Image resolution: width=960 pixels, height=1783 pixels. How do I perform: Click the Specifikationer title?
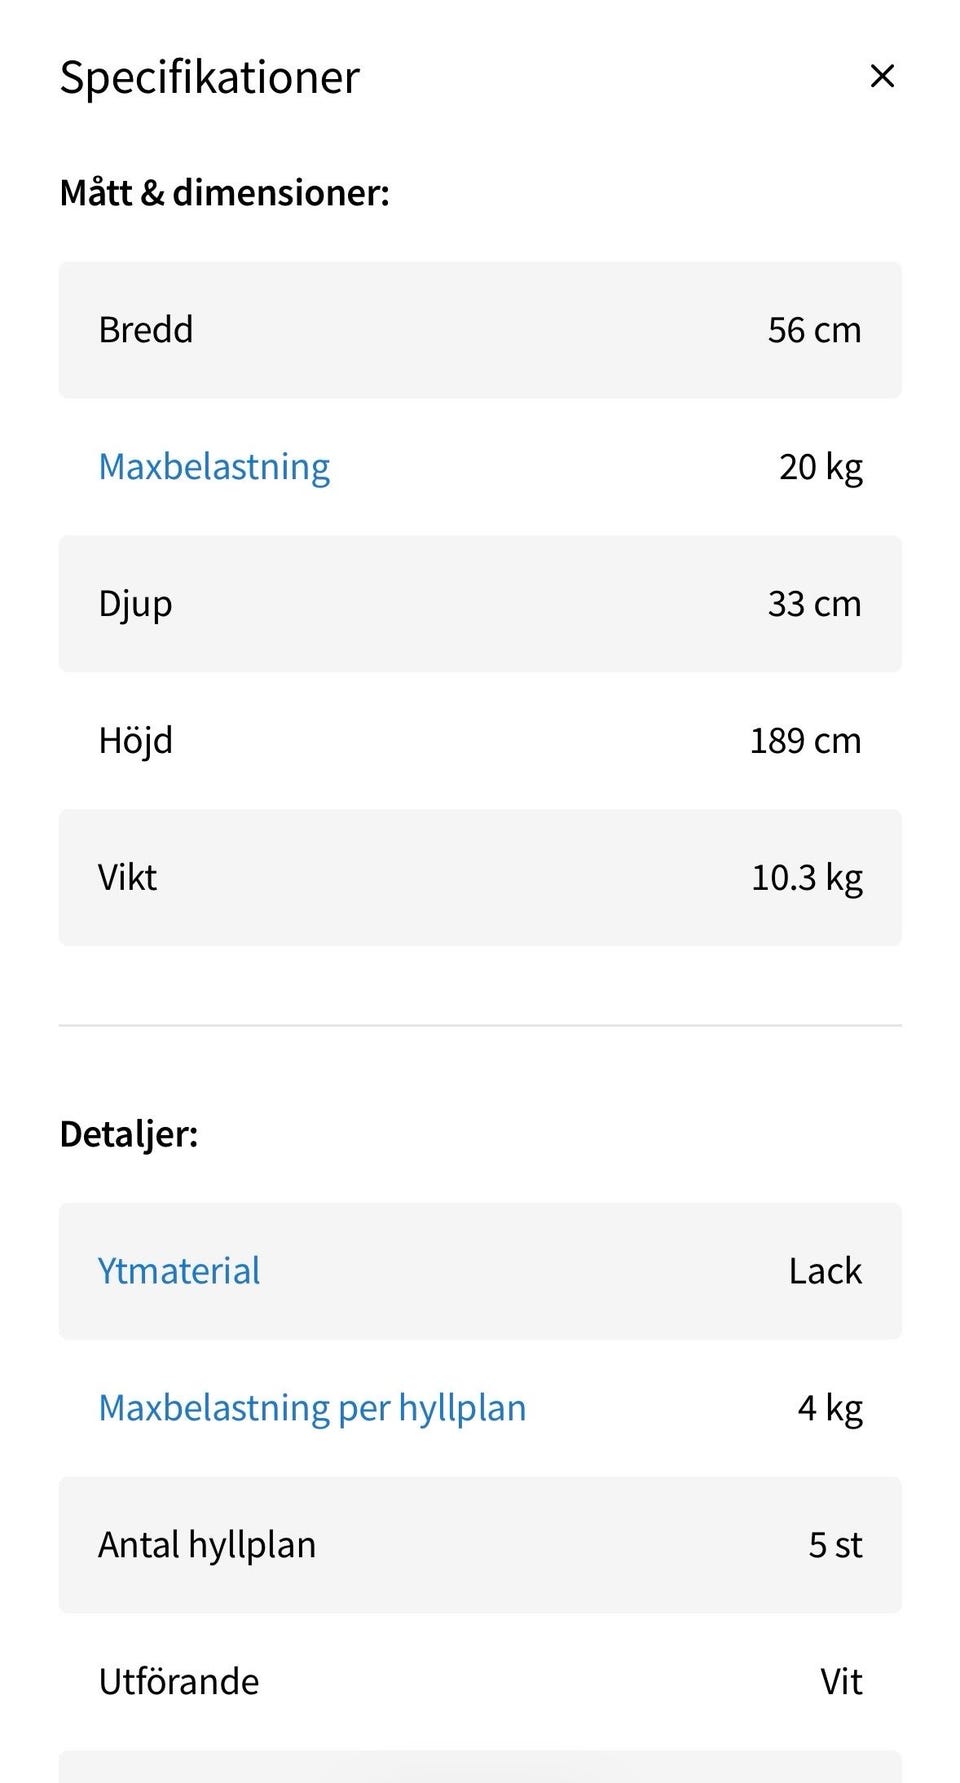click(x=210, y=77)
